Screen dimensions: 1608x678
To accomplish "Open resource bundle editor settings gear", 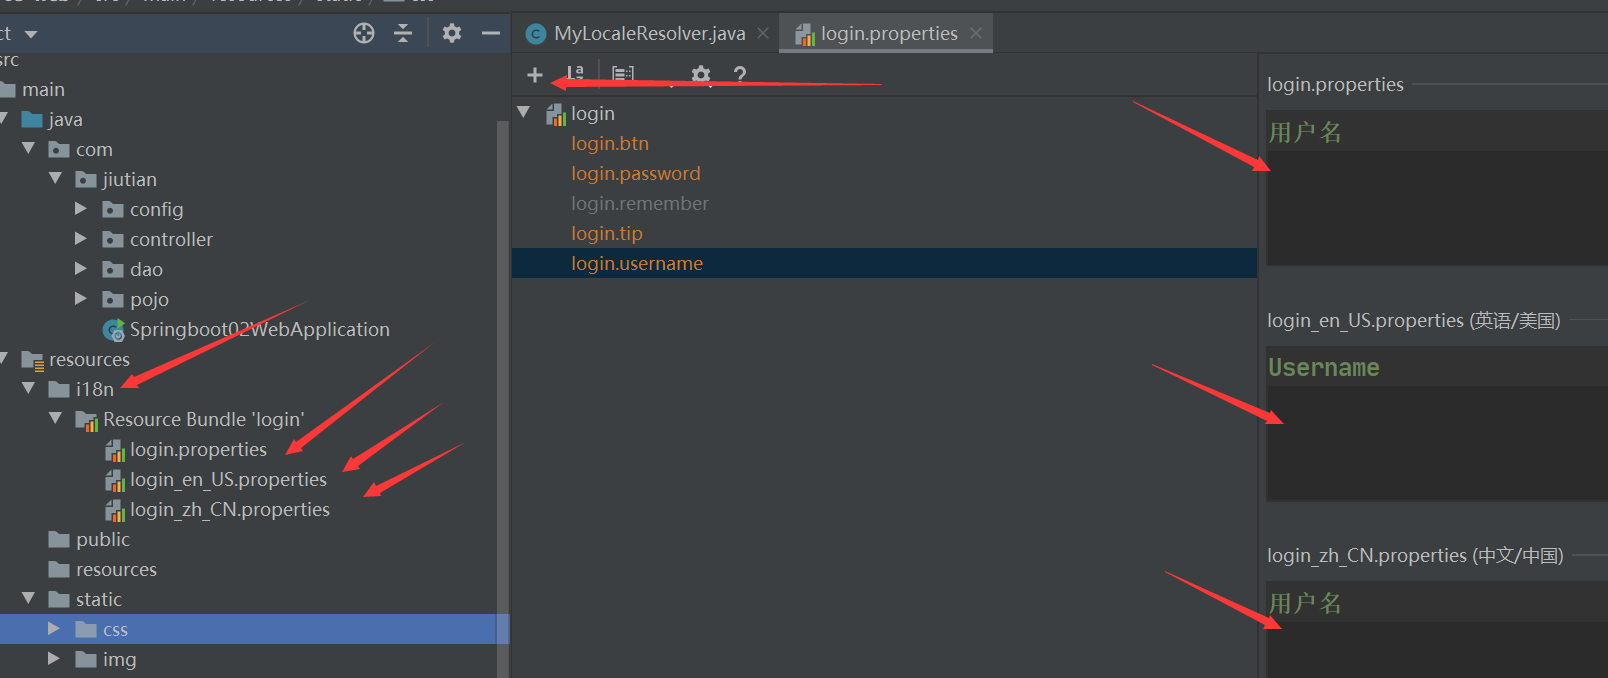I will coord(701,74).
